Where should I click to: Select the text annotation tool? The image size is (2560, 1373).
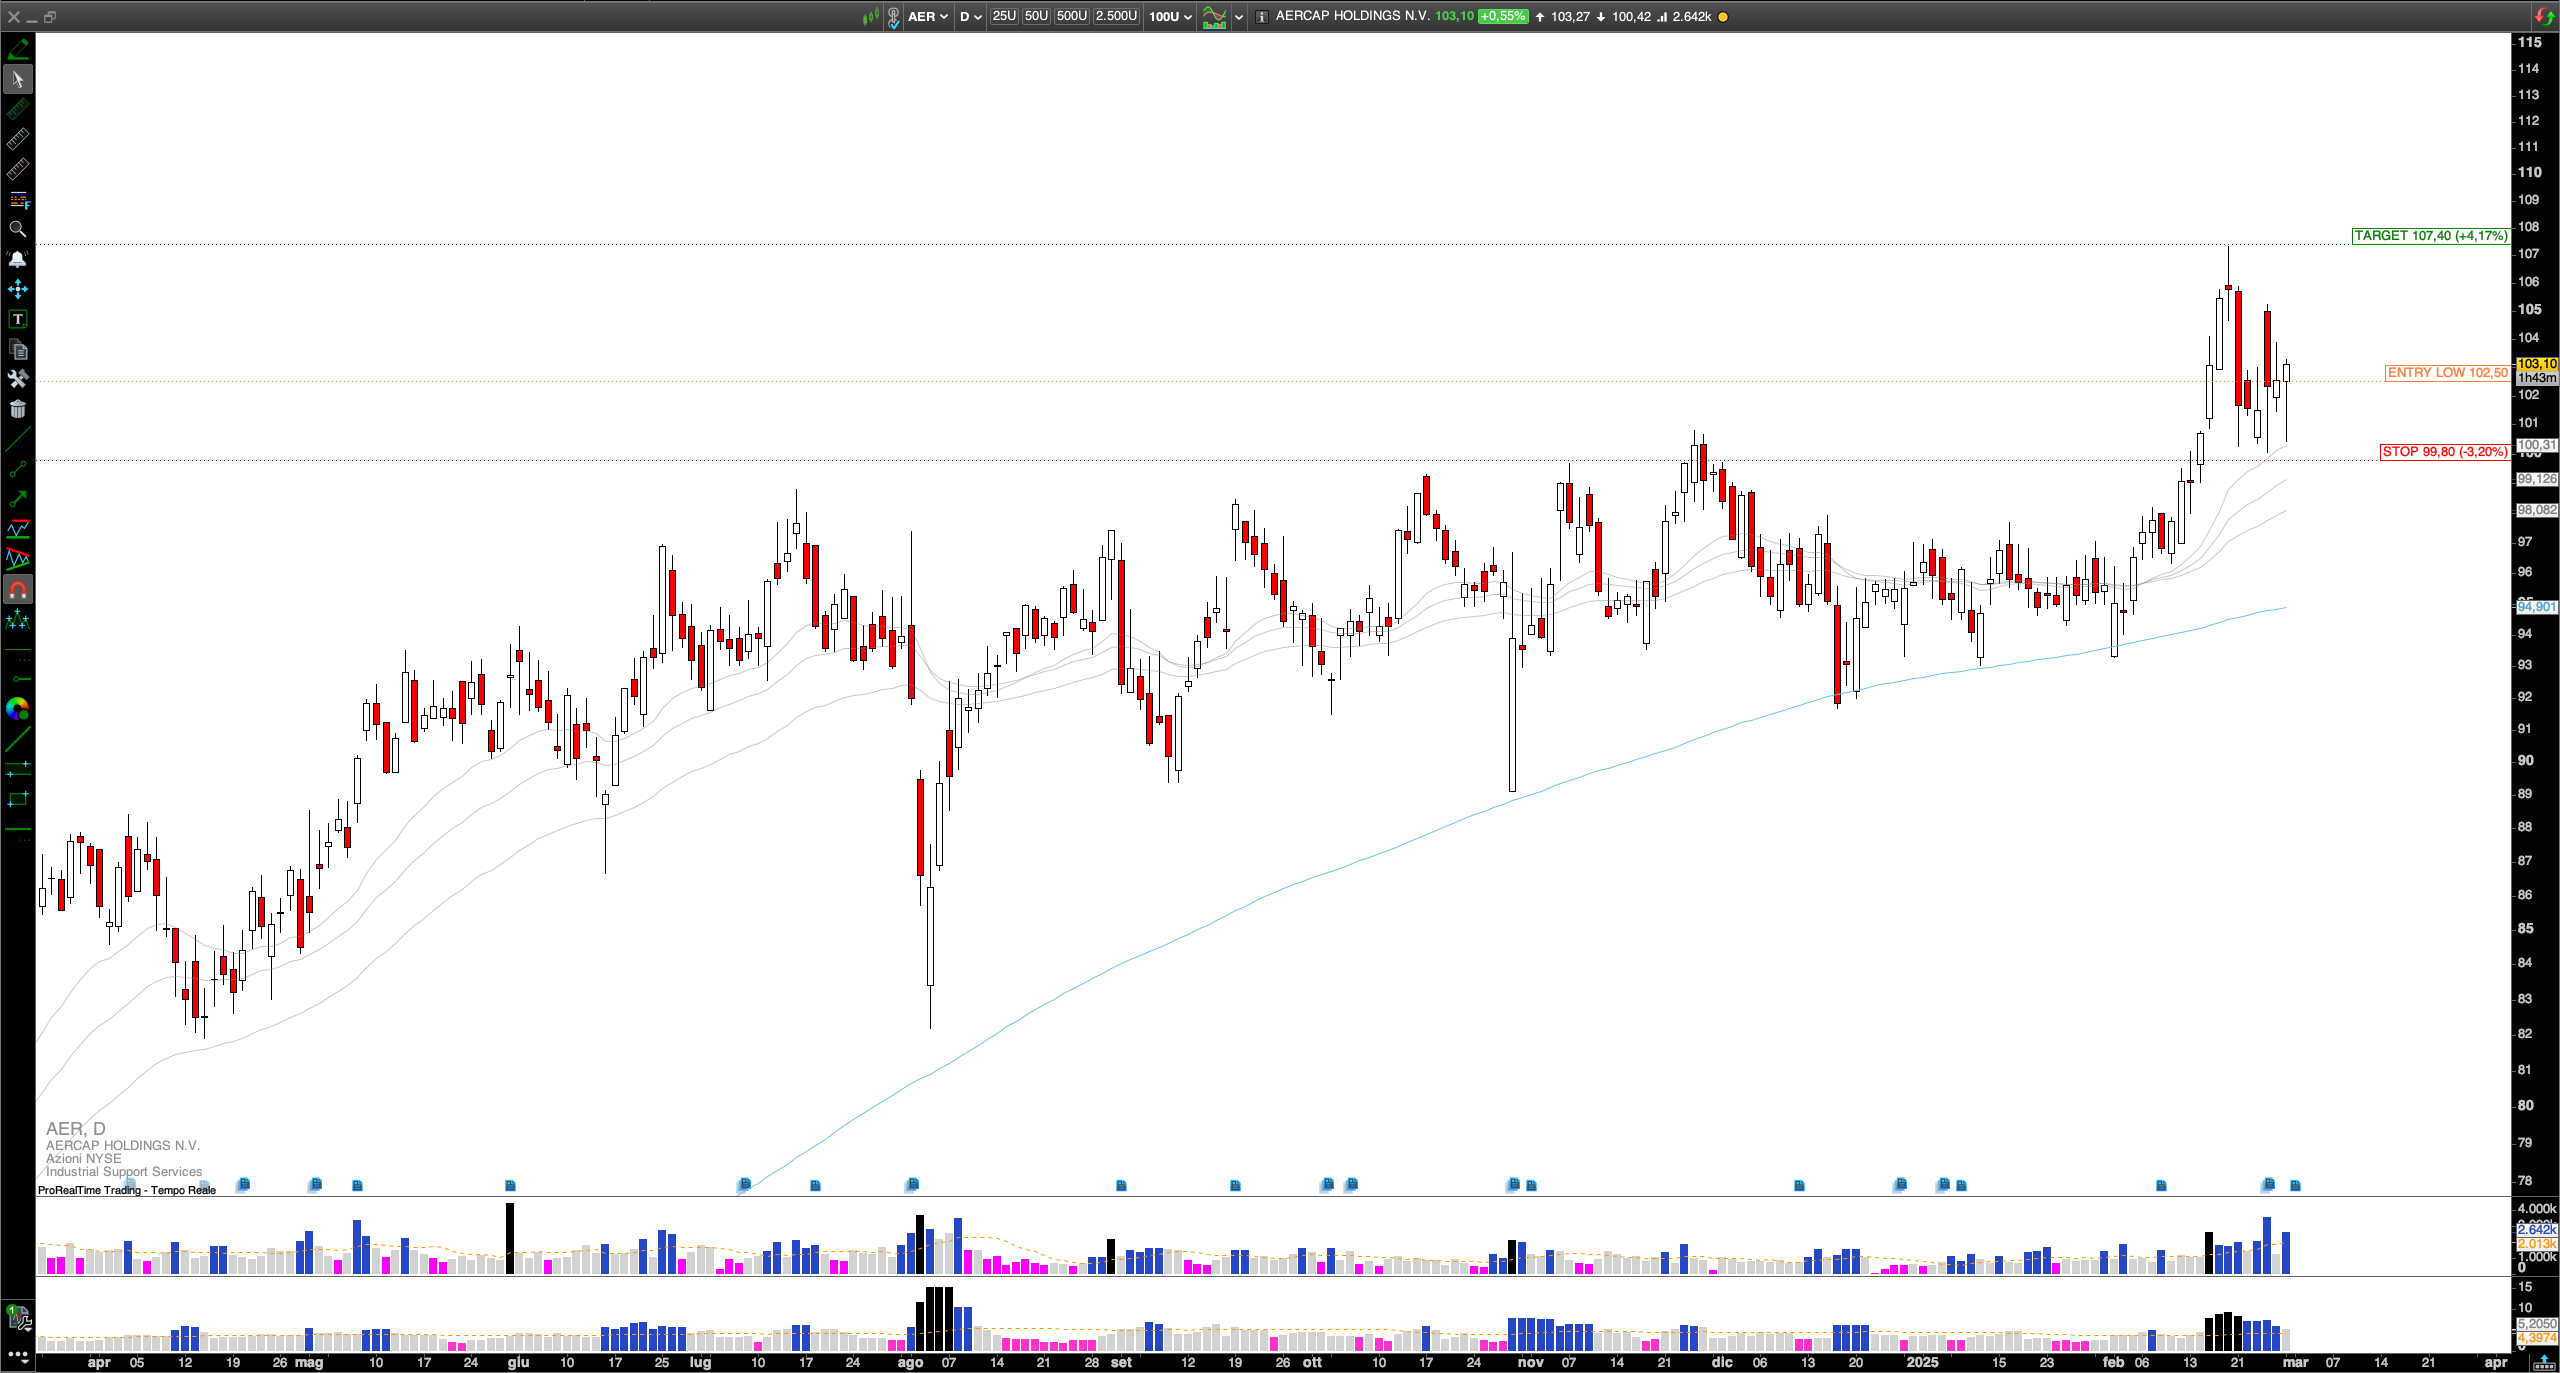click(17, 319)
